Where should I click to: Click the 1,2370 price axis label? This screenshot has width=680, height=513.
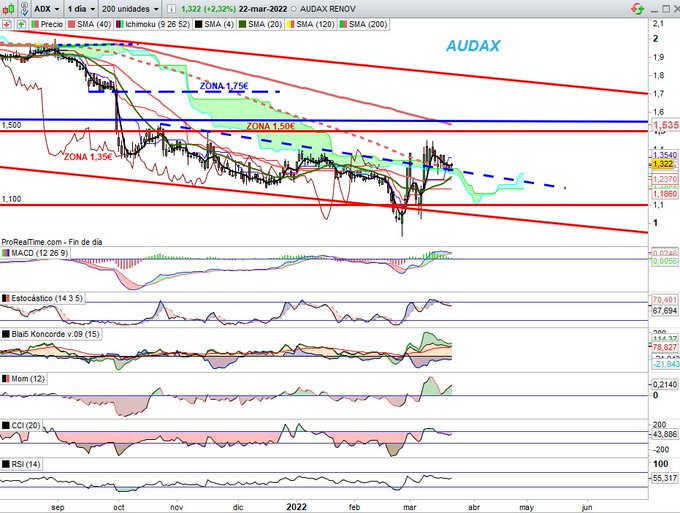click(665, 179)
